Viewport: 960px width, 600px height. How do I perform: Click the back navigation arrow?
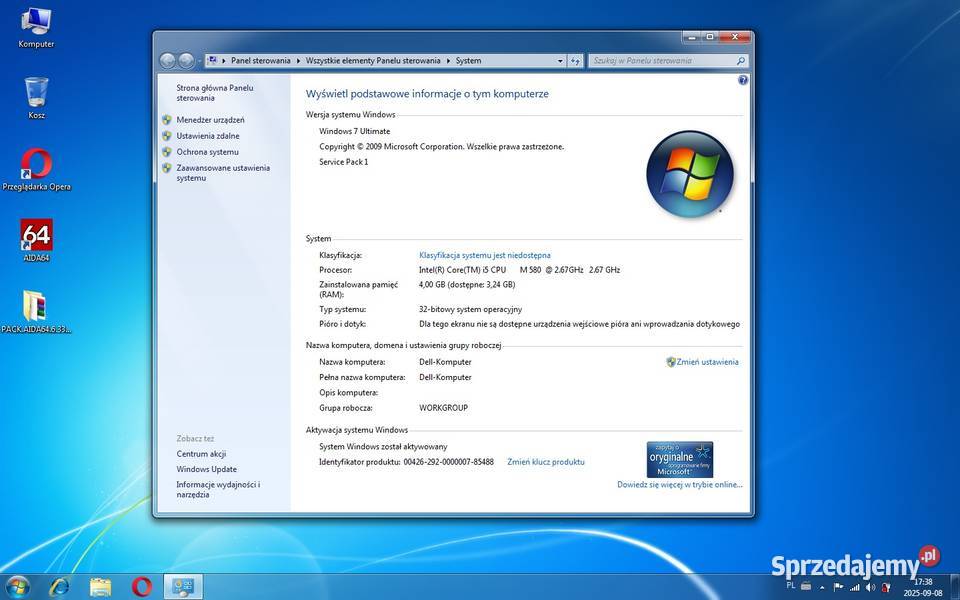[x=168, y=60]
